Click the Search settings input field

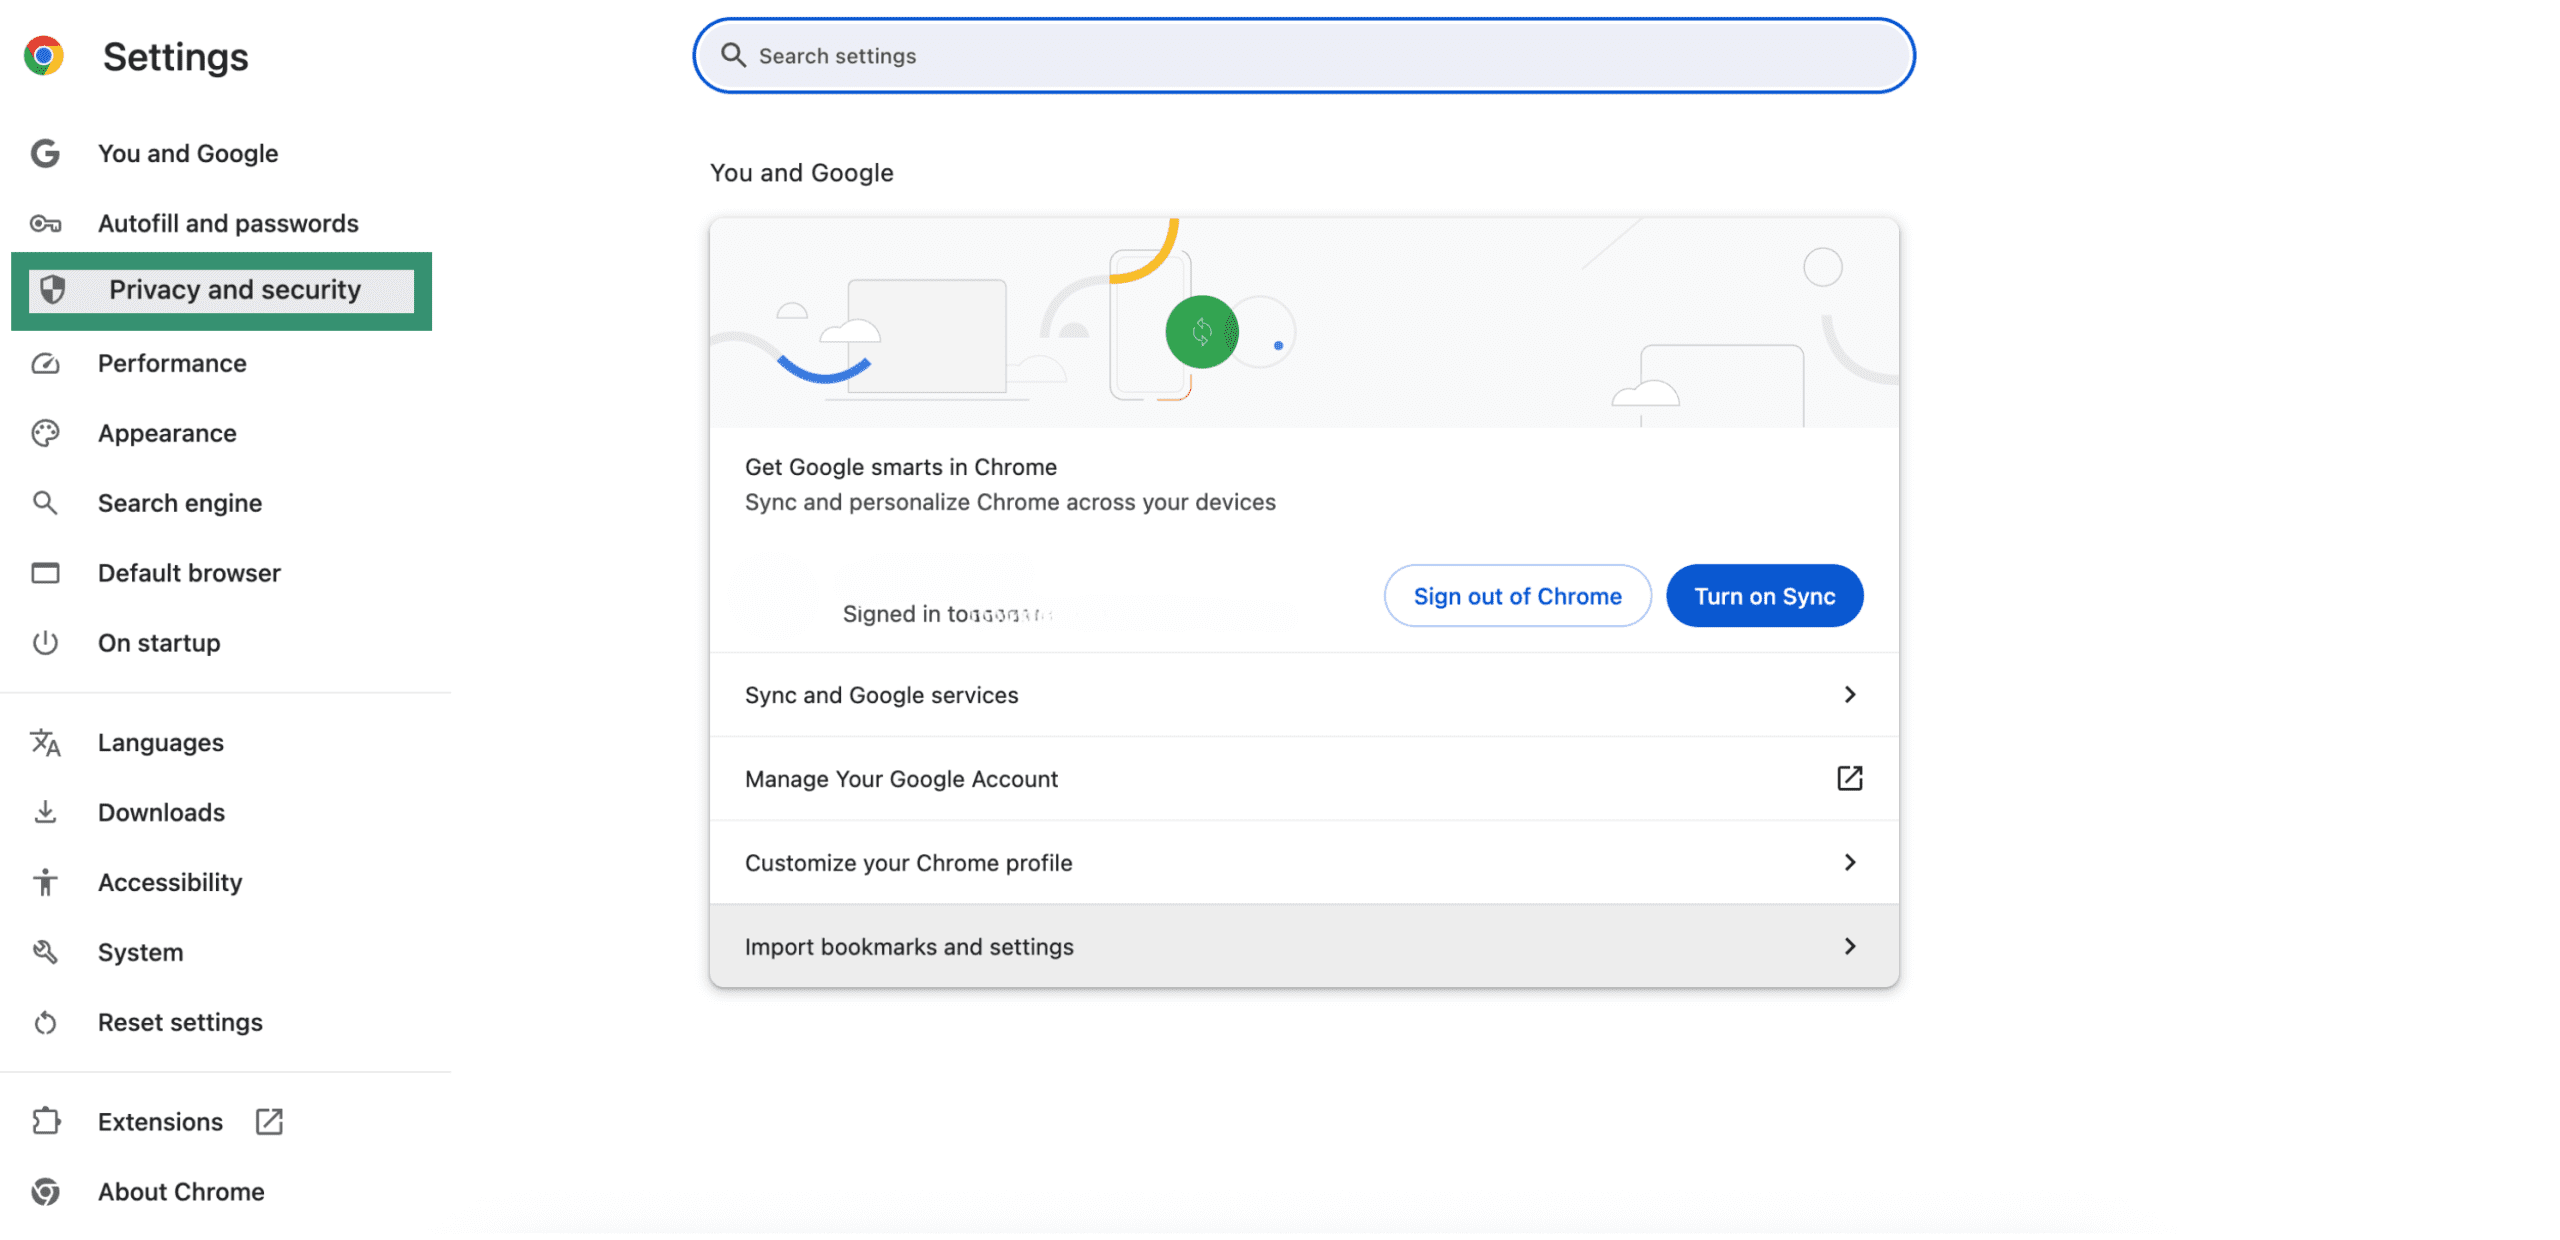click(1300, 55)
